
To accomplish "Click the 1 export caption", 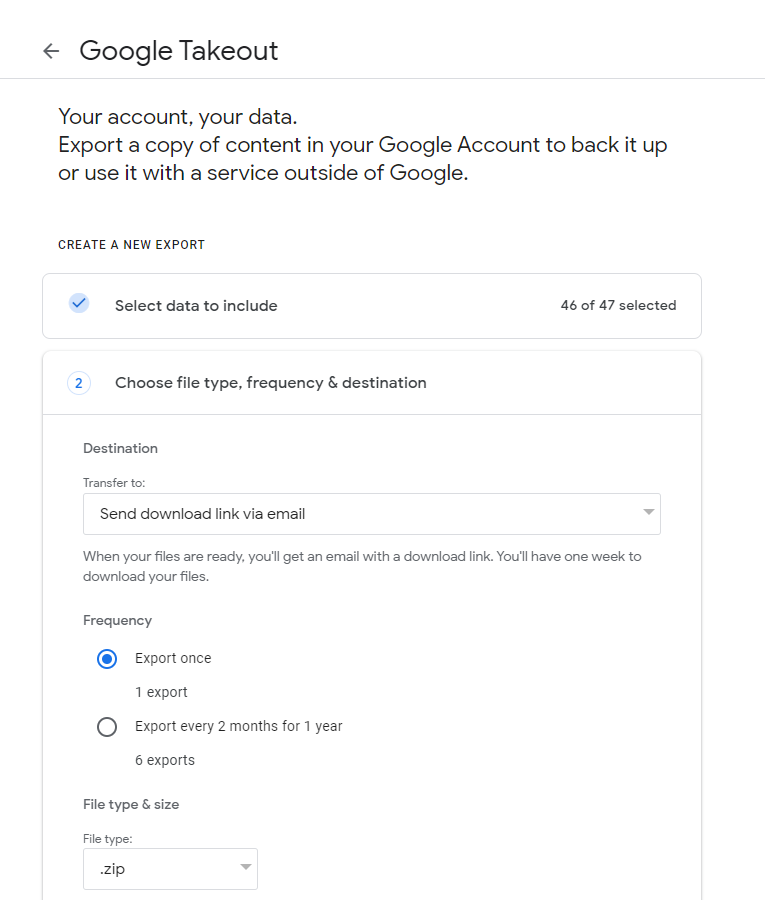I will tap(161, 692).
